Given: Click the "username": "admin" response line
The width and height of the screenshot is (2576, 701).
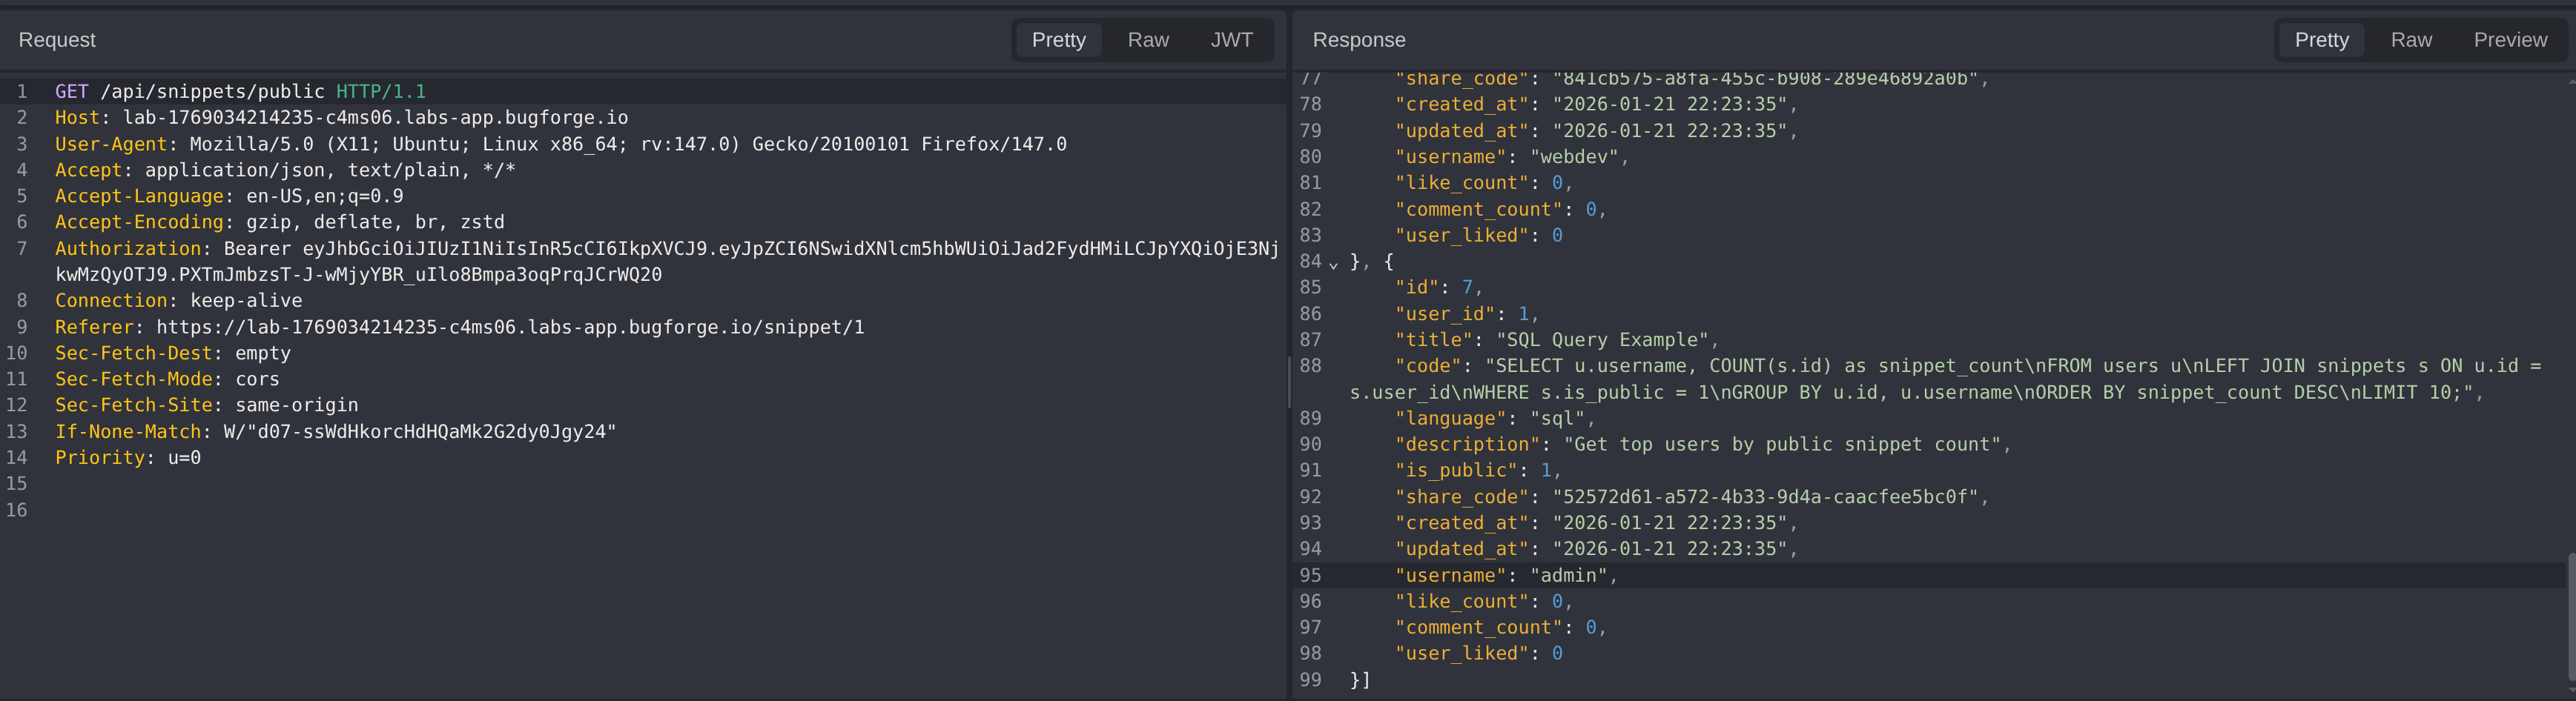Looking at the screenshot, I should coord(1505,576).
